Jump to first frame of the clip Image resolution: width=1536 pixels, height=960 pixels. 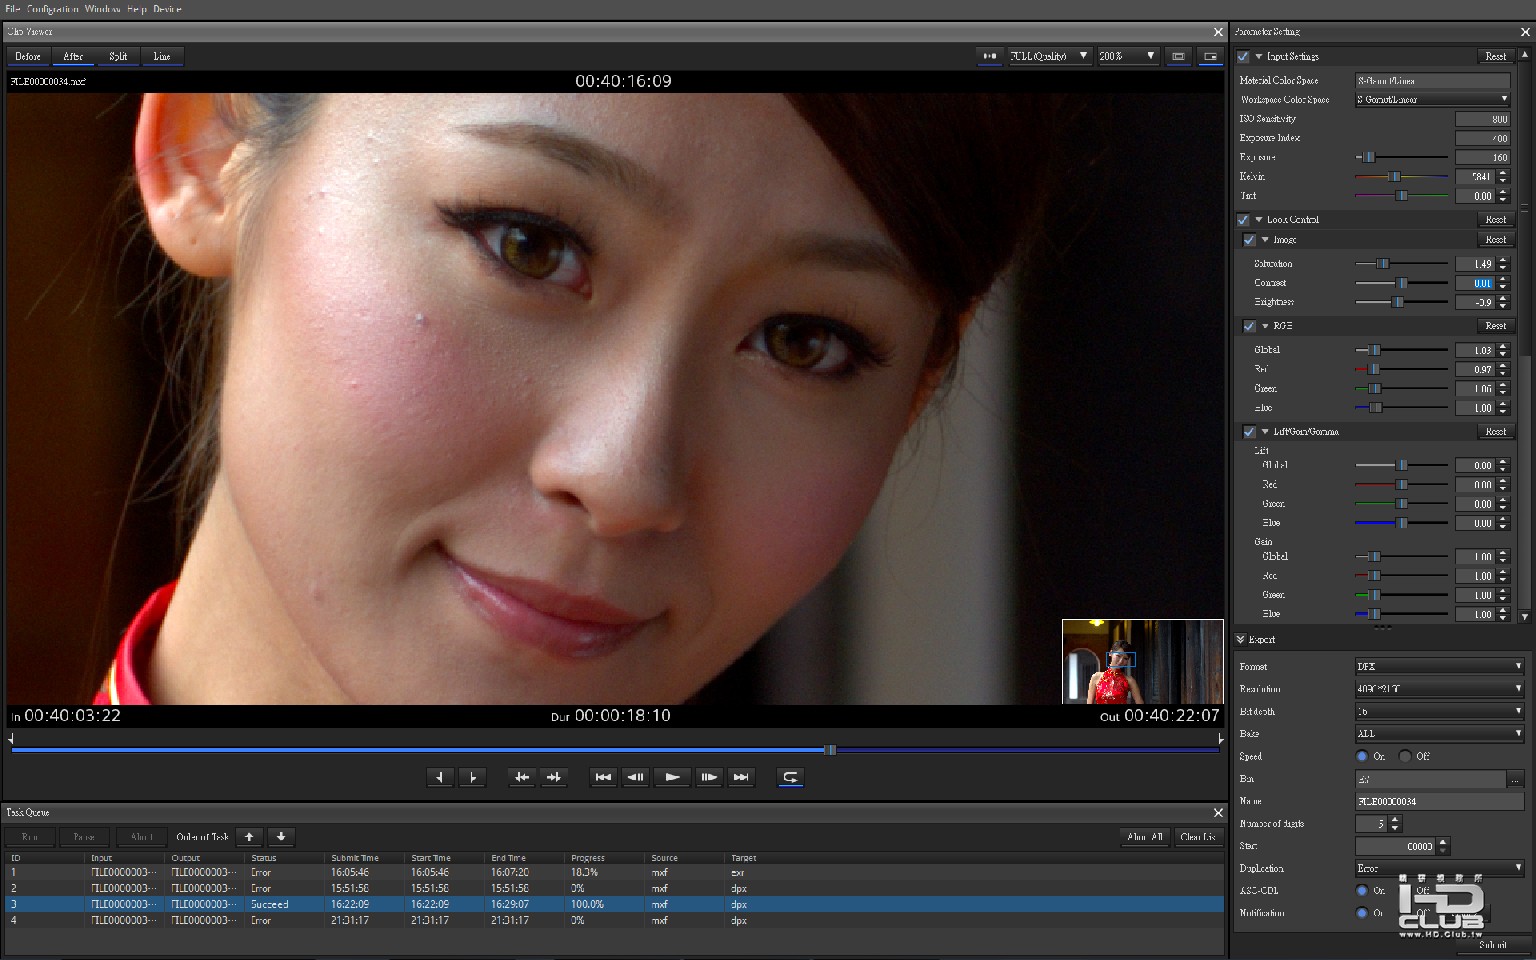pyautogui.click(x=603, y=777)
